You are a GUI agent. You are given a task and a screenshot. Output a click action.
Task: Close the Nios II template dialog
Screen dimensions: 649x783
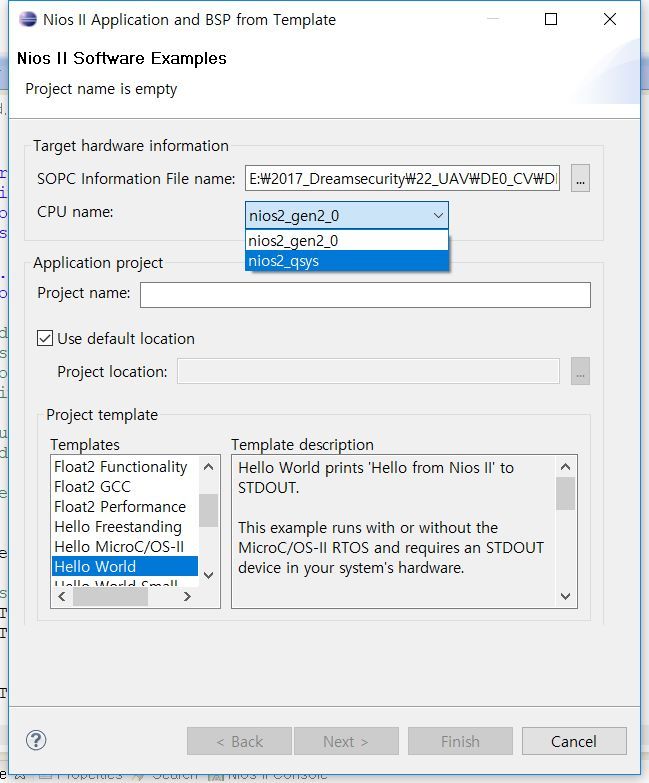pyautogui.click(x=610, y=19)
